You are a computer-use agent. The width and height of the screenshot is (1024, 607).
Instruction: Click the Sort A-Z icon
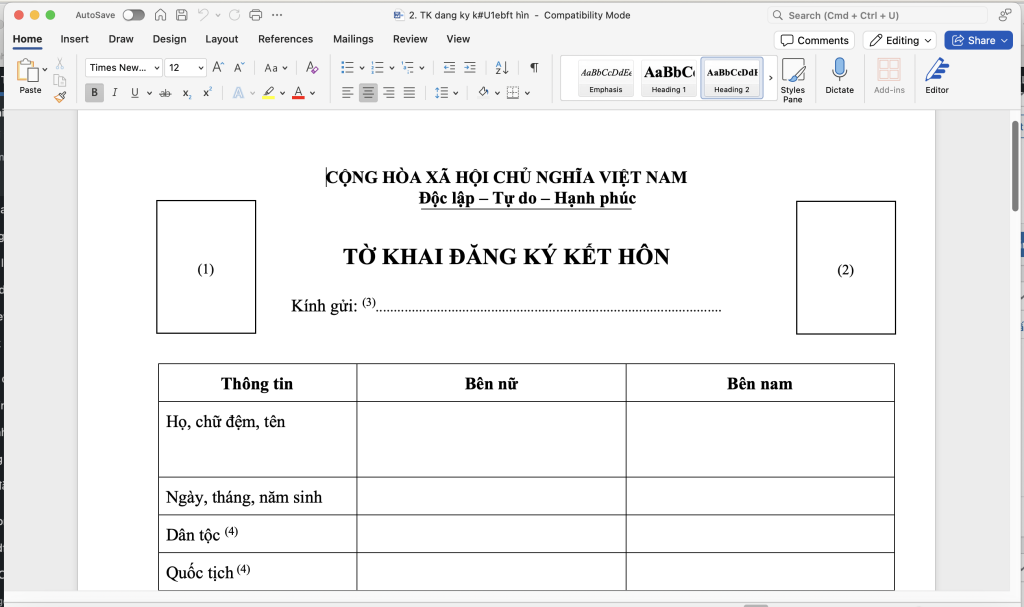pos(502,68)
